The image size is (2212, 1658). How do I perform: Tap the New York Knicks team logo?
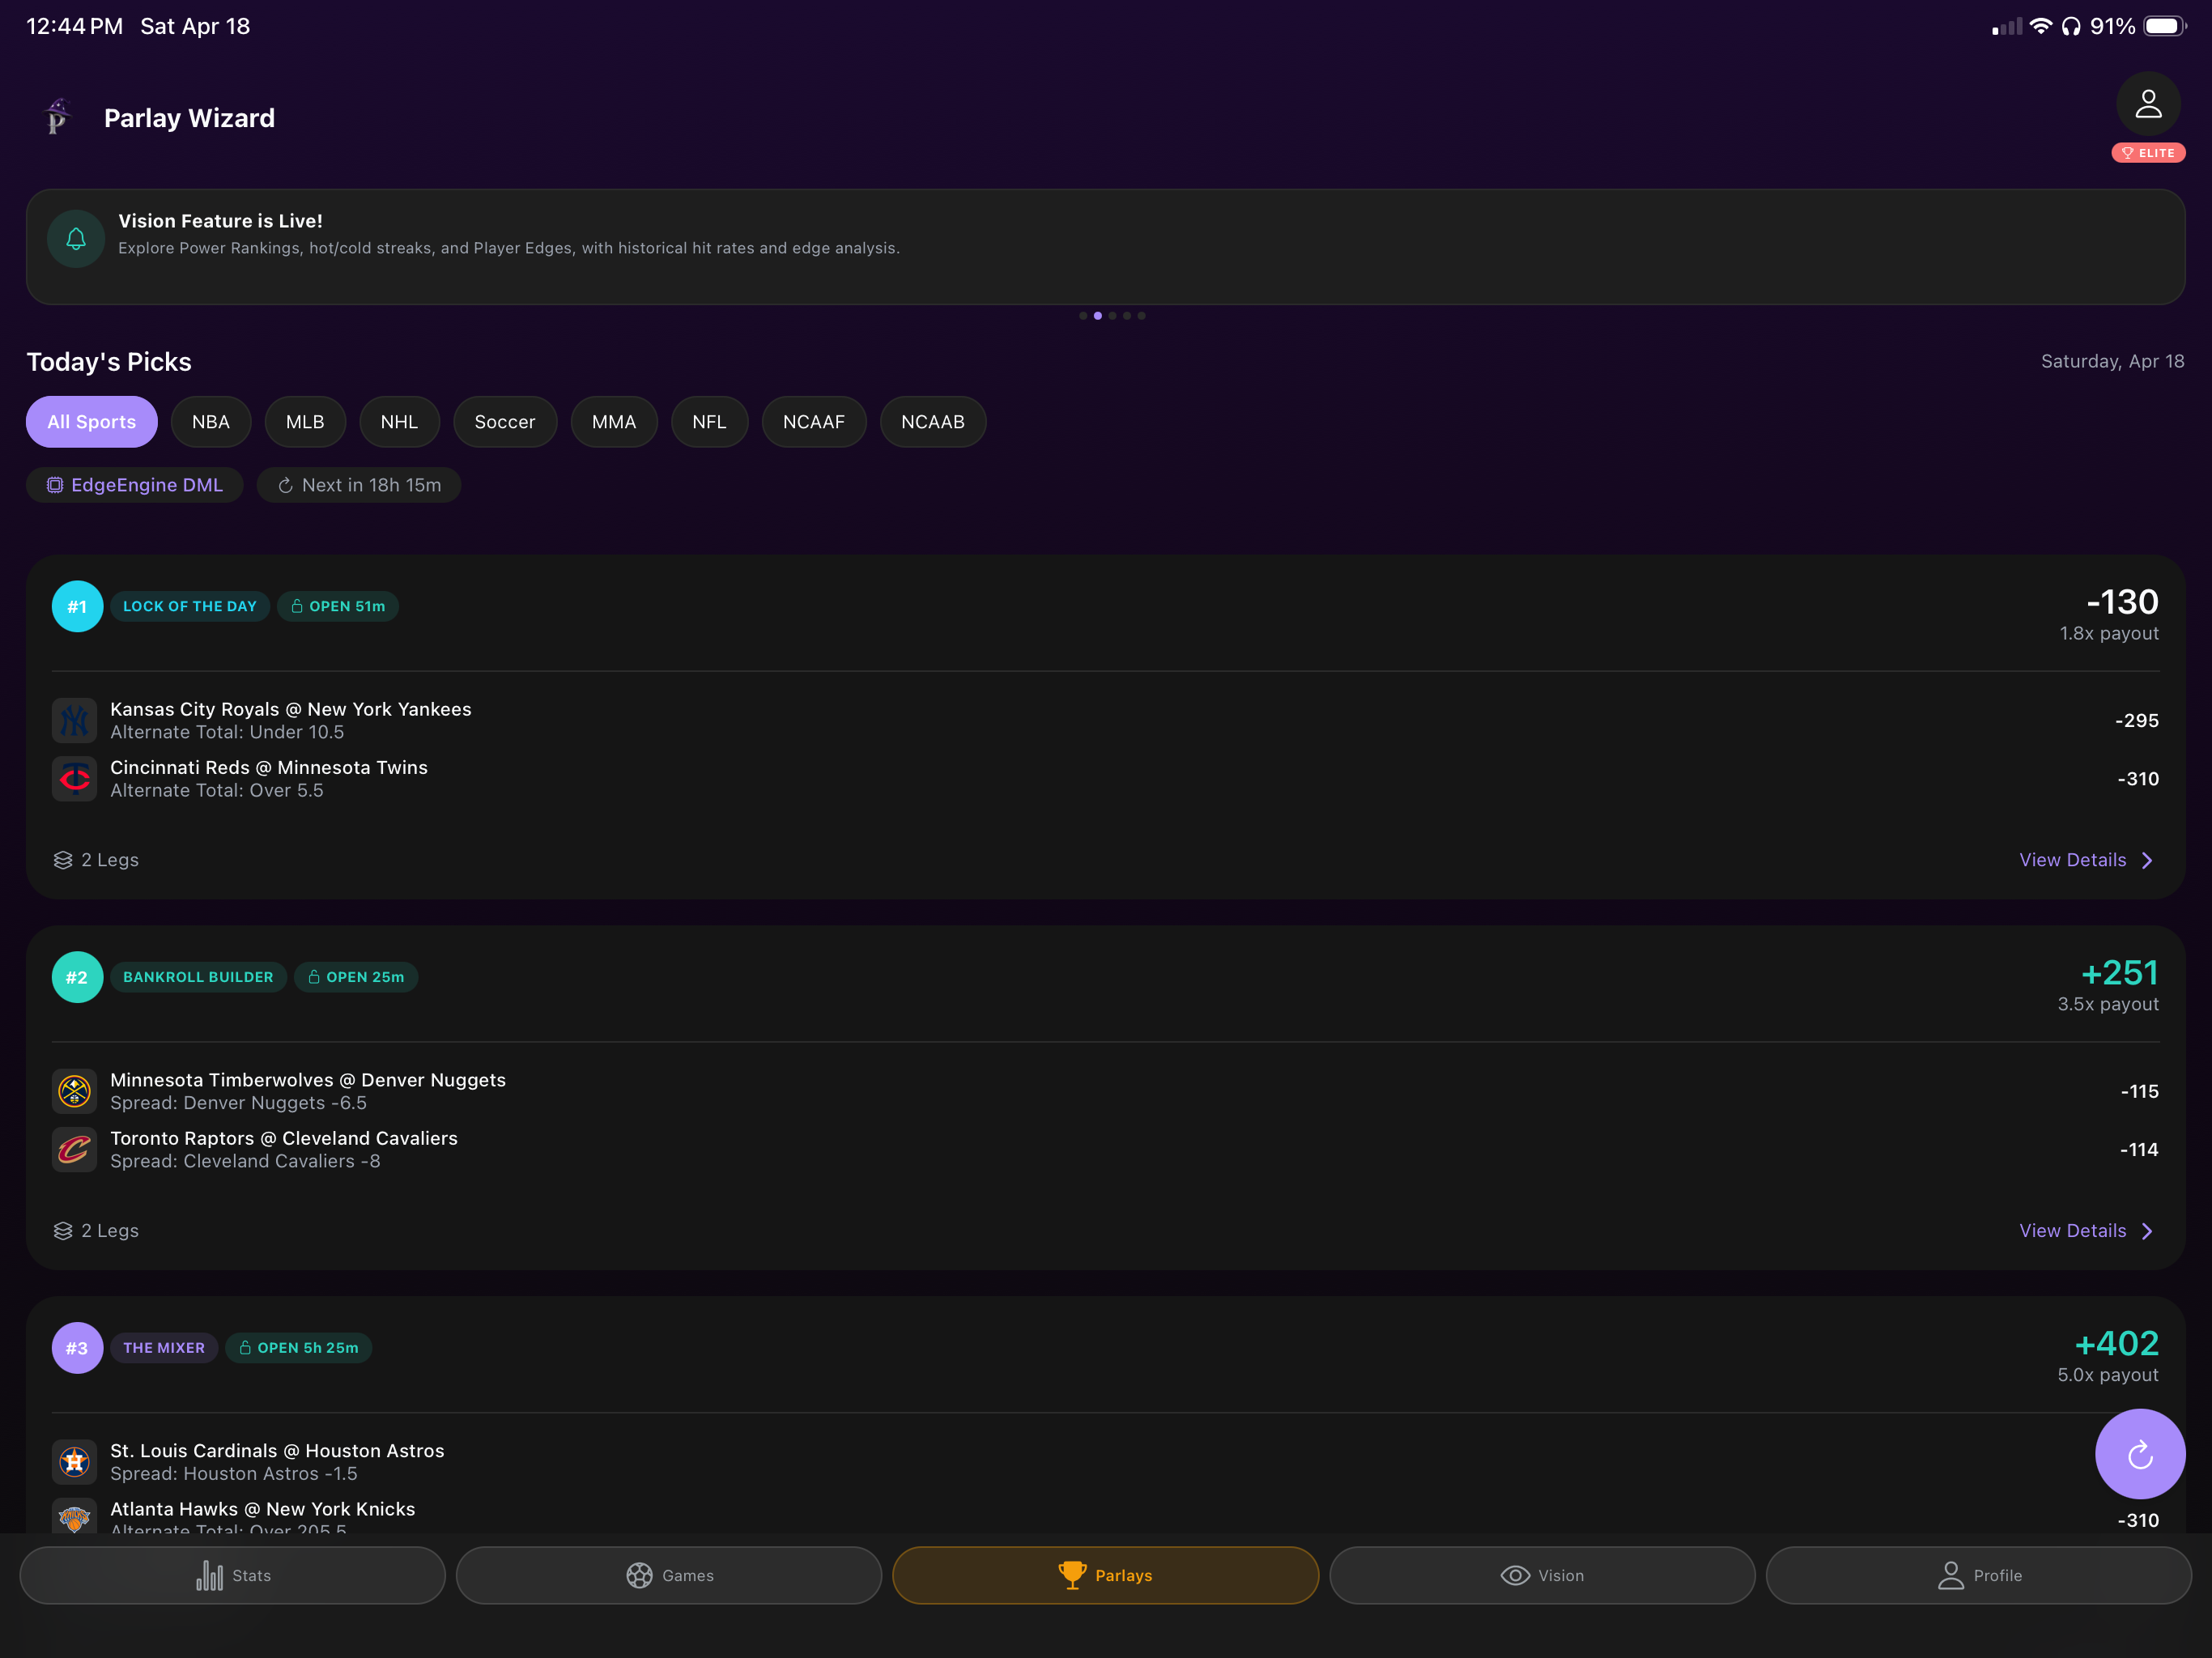[x=74, y=1517]
